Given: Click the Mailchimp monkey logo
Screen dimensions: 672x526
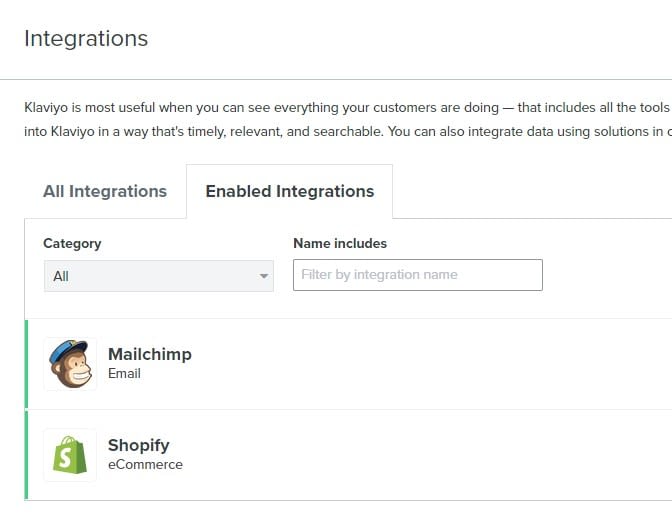Looking at the screenshot, I should coord(70,363).
